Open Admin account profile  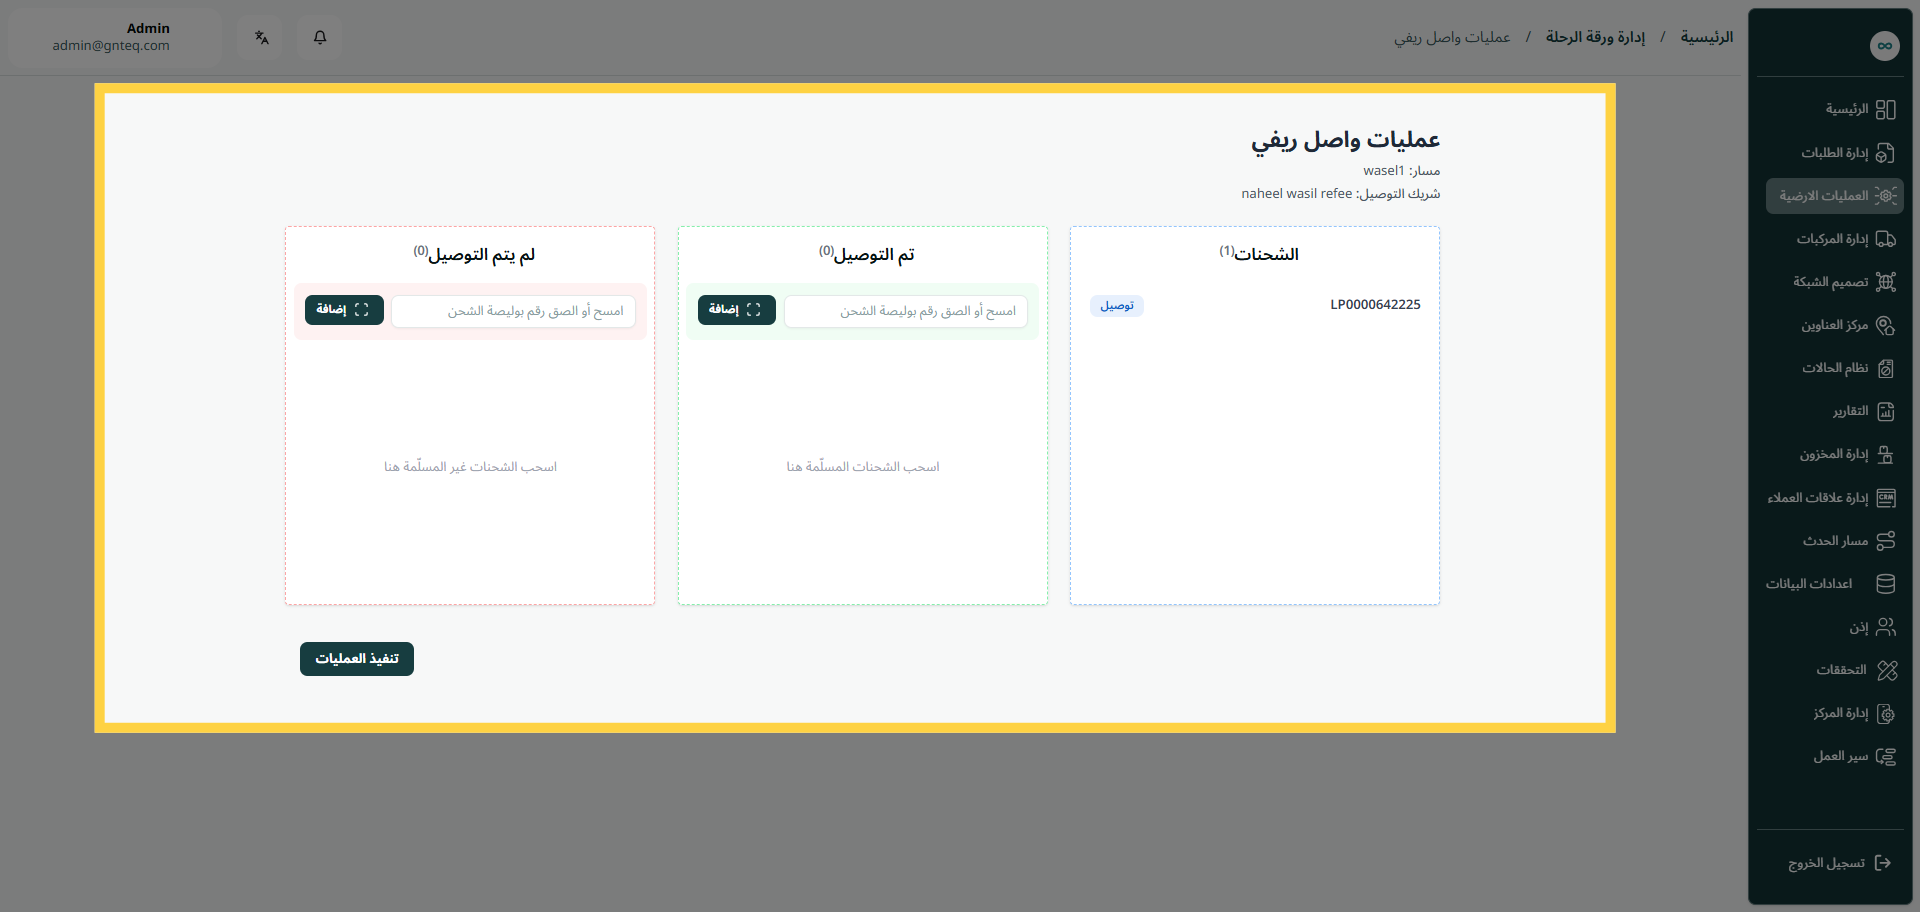114,37
